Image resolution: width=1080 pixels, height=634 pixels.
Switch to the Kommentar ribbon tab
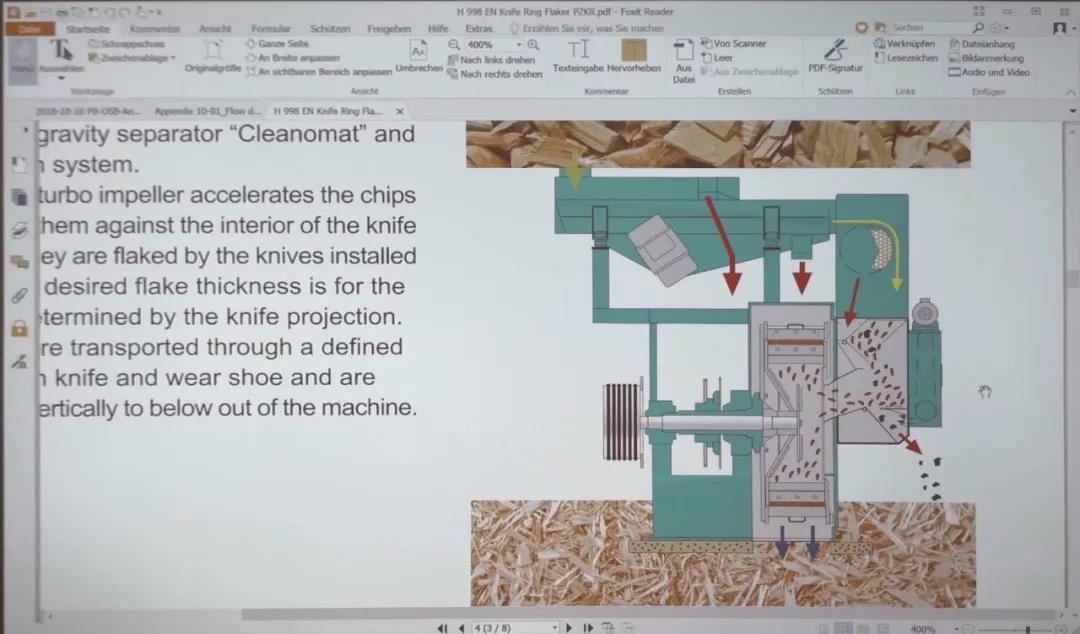[x=154, y=29]
